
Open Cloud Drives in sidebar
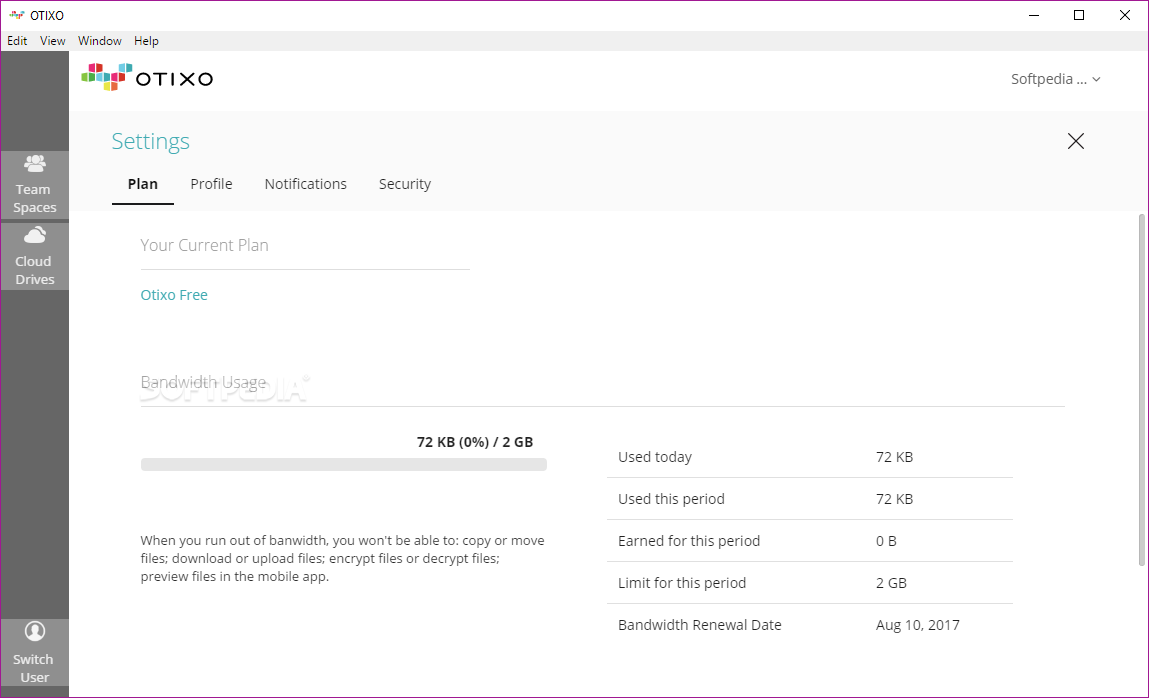34,256
